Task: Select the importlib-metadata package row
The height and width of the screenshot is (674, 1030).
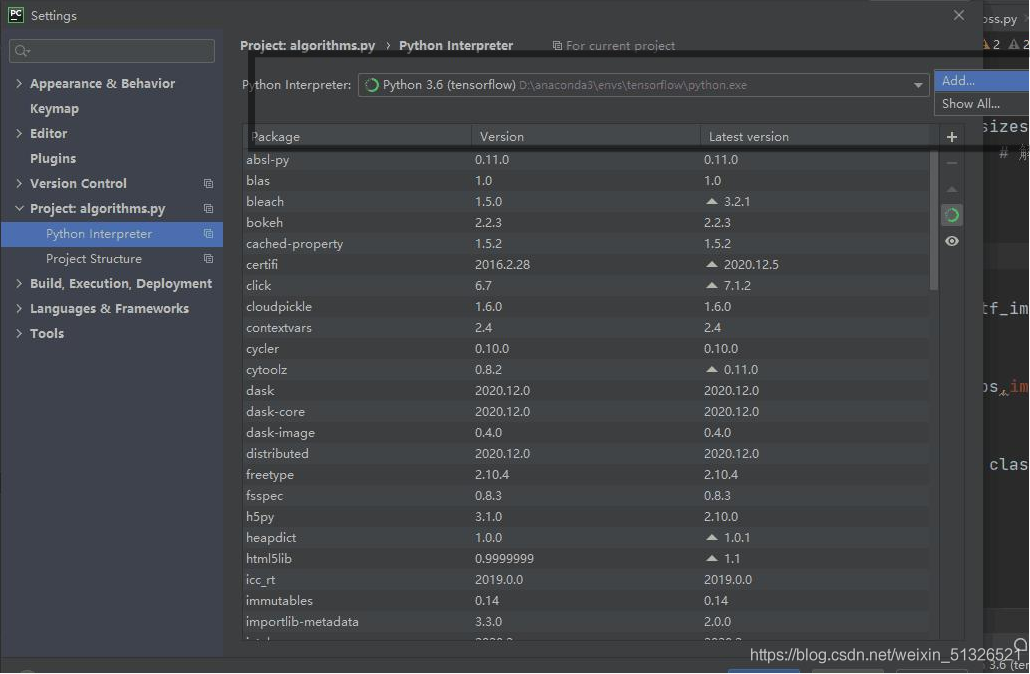Action: point(586,622)
